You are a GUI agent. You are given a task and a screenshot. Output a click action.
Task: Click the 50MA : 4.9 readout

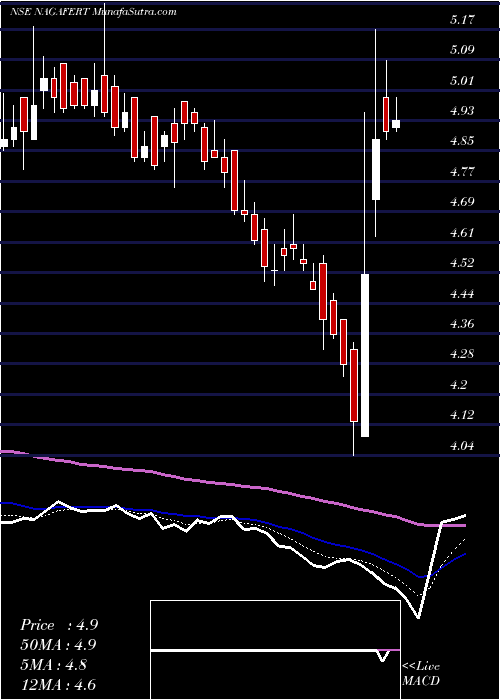pyautogui.click(x=59, y=645)
